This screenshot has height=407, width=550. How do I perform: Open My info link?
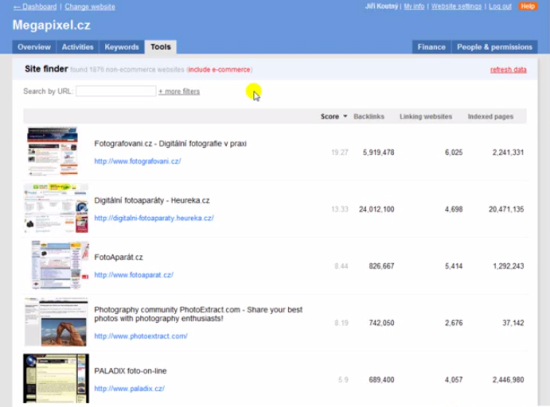click(x=414, y=6)
